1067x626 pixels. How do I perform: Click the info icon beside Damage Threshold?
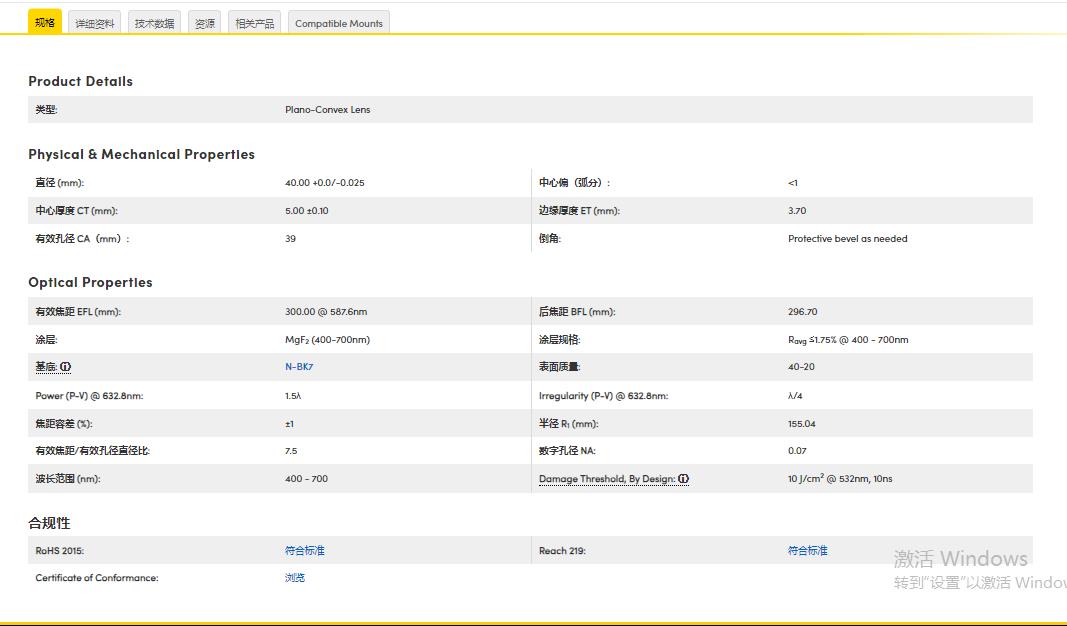click(x=684, y=479)
